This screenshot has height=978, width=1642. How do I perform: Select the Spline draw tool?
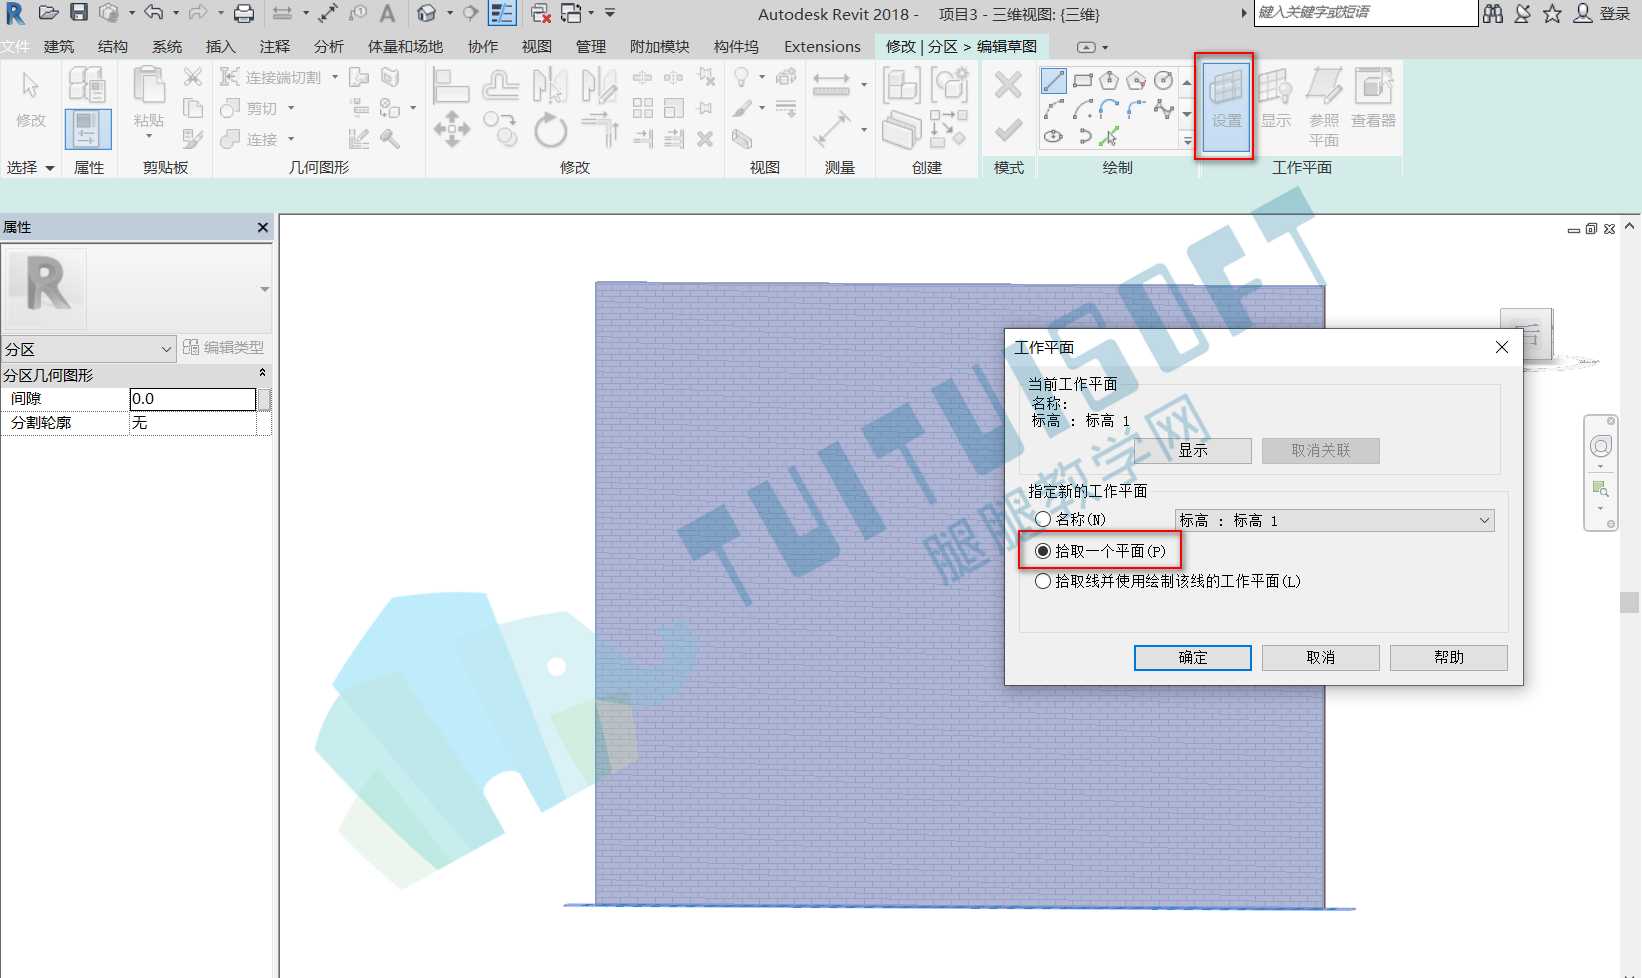(x=1164, y=109)
